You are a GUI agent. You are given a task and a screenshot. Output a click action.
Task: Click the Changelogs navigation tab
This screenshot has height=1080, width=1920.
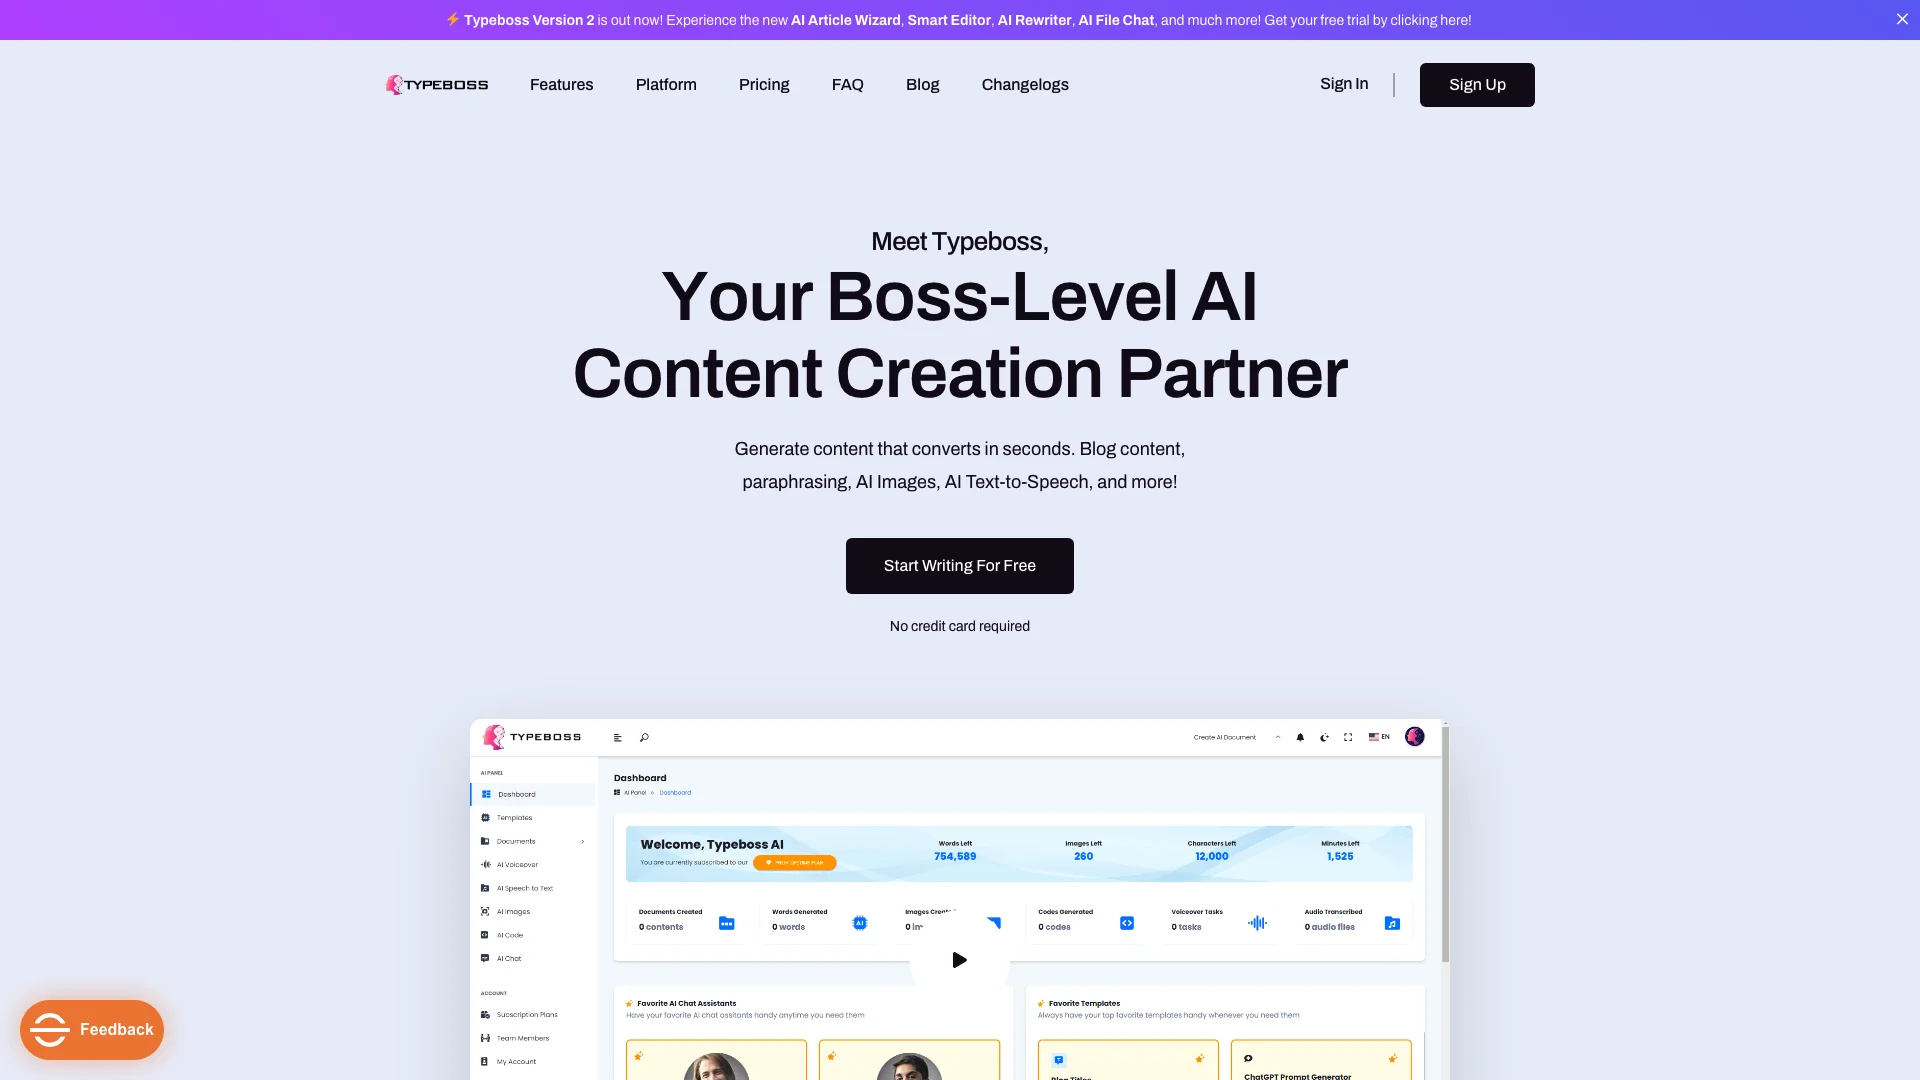(x=1025, y=84)
